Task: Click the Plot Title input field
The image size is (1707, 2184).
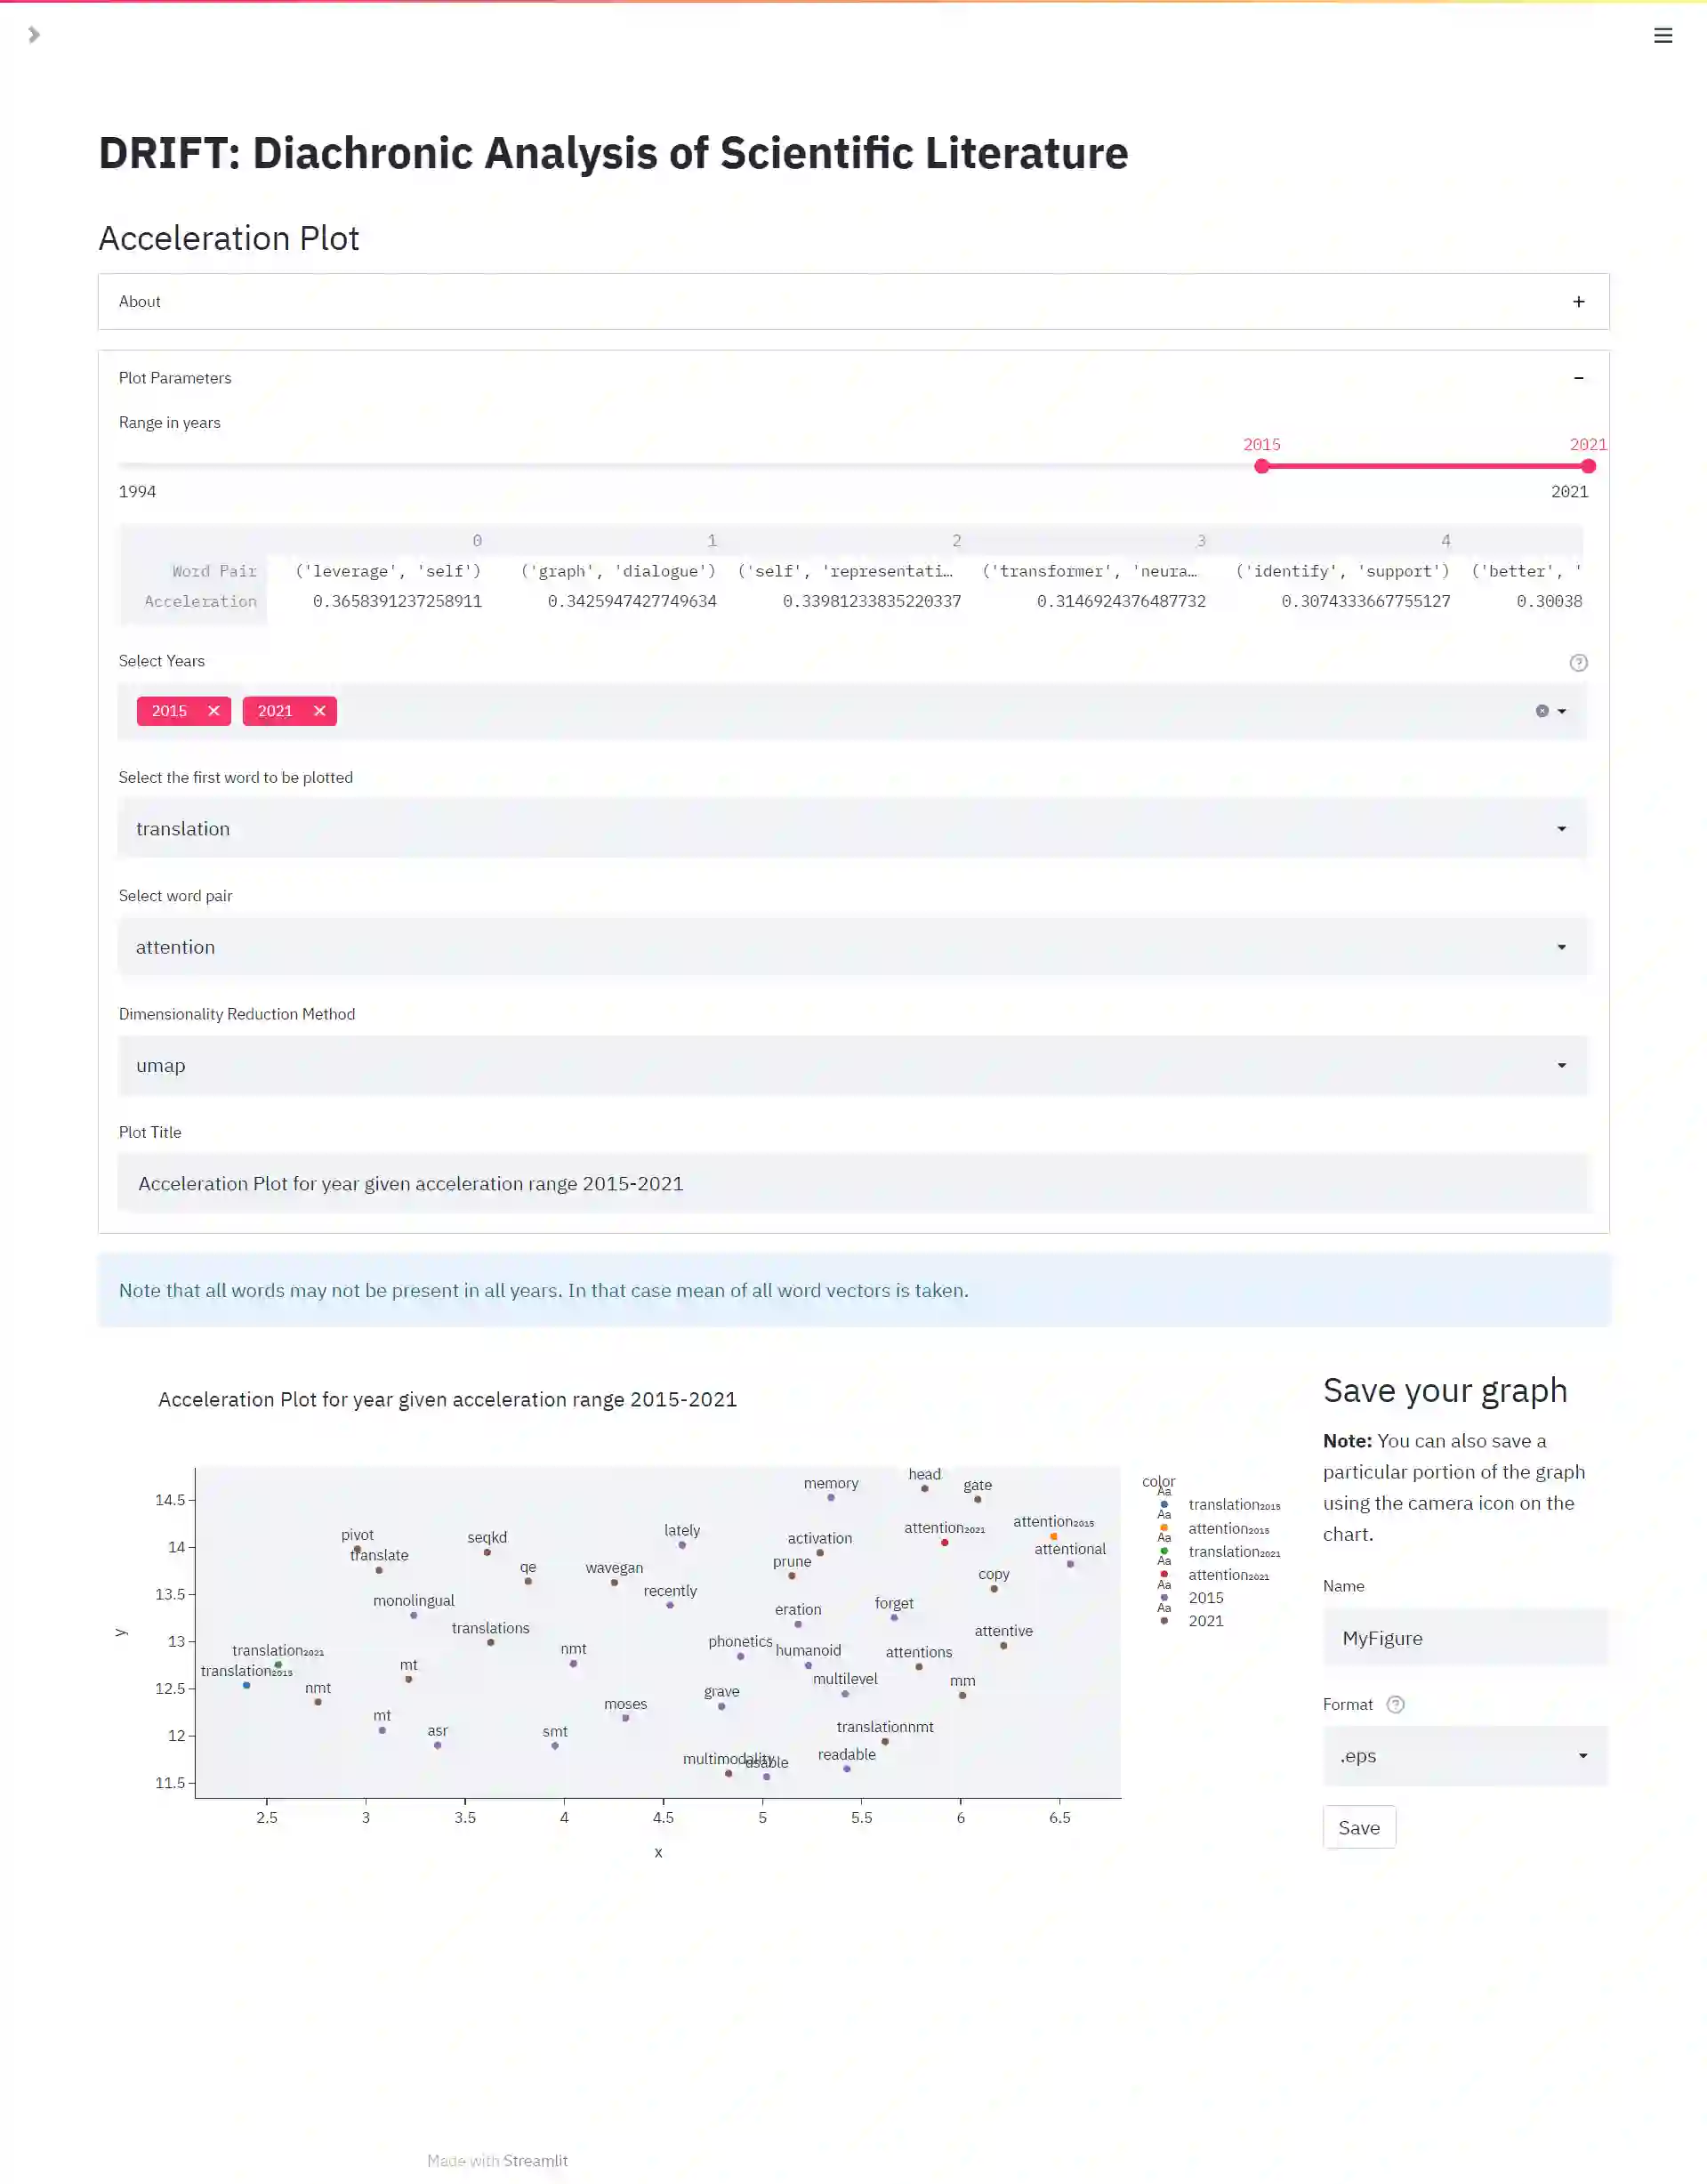Action: pyautogui.click(x=851, y=1184)
